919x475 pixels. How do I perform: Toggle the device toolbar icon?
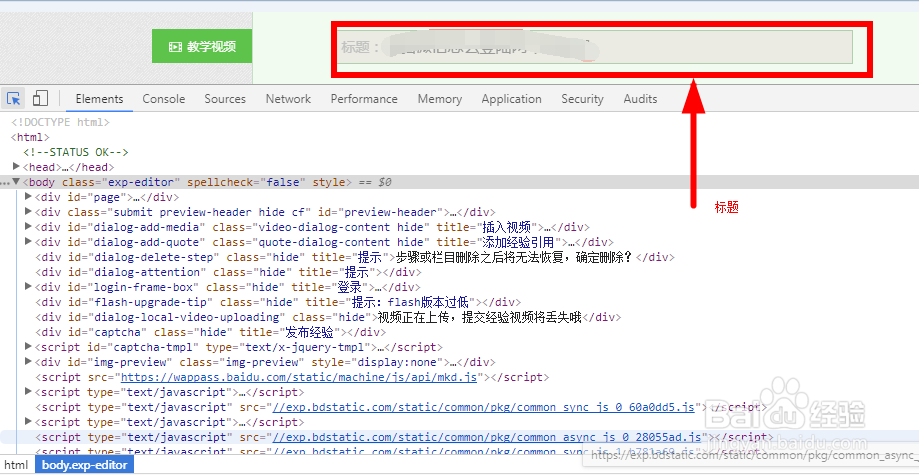pos(40,99)
